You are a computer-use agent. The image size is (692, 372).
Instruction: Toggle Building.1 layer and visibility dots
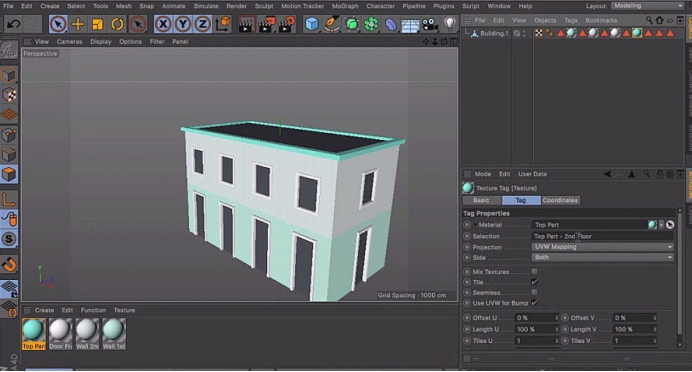click(524, 33)
